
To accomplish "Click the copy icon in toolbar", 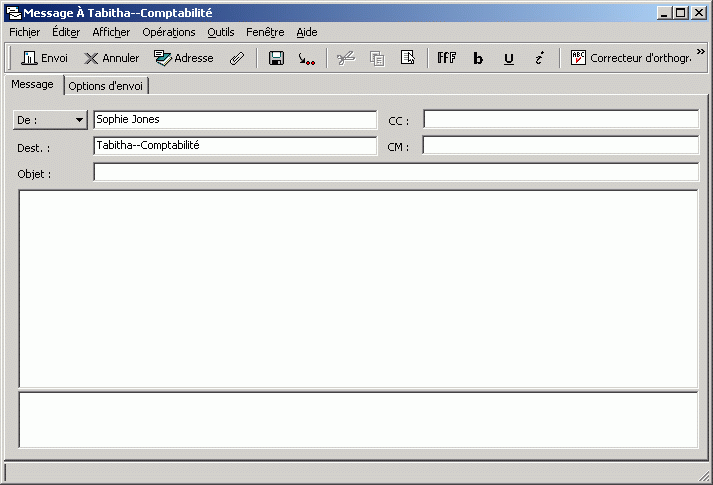I will [x=377, y=58].
